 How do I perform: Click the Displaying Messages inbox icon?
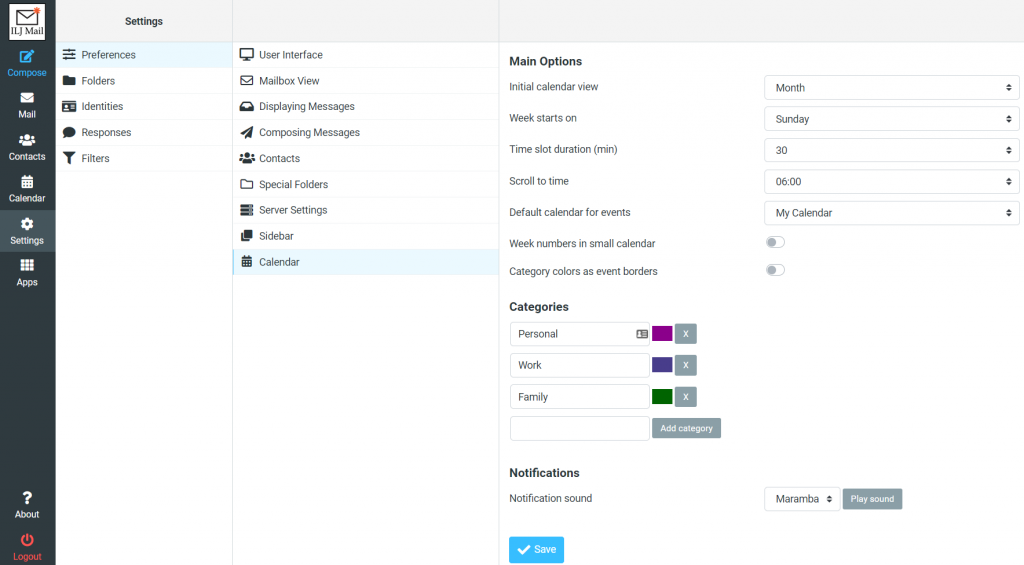pyautogui.click(x=246, y=106)
